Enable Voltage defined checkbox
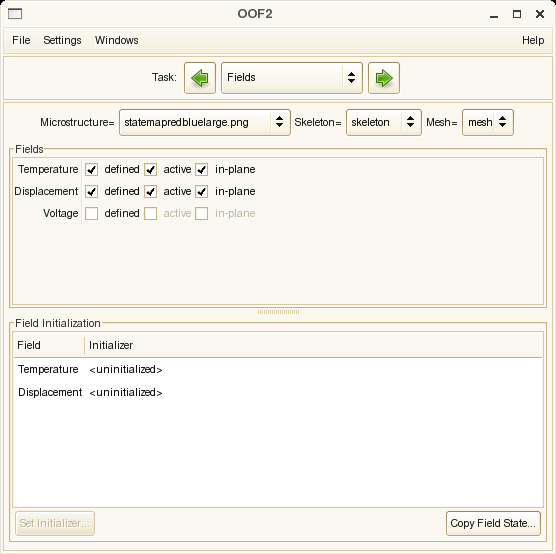 [91, 214]
